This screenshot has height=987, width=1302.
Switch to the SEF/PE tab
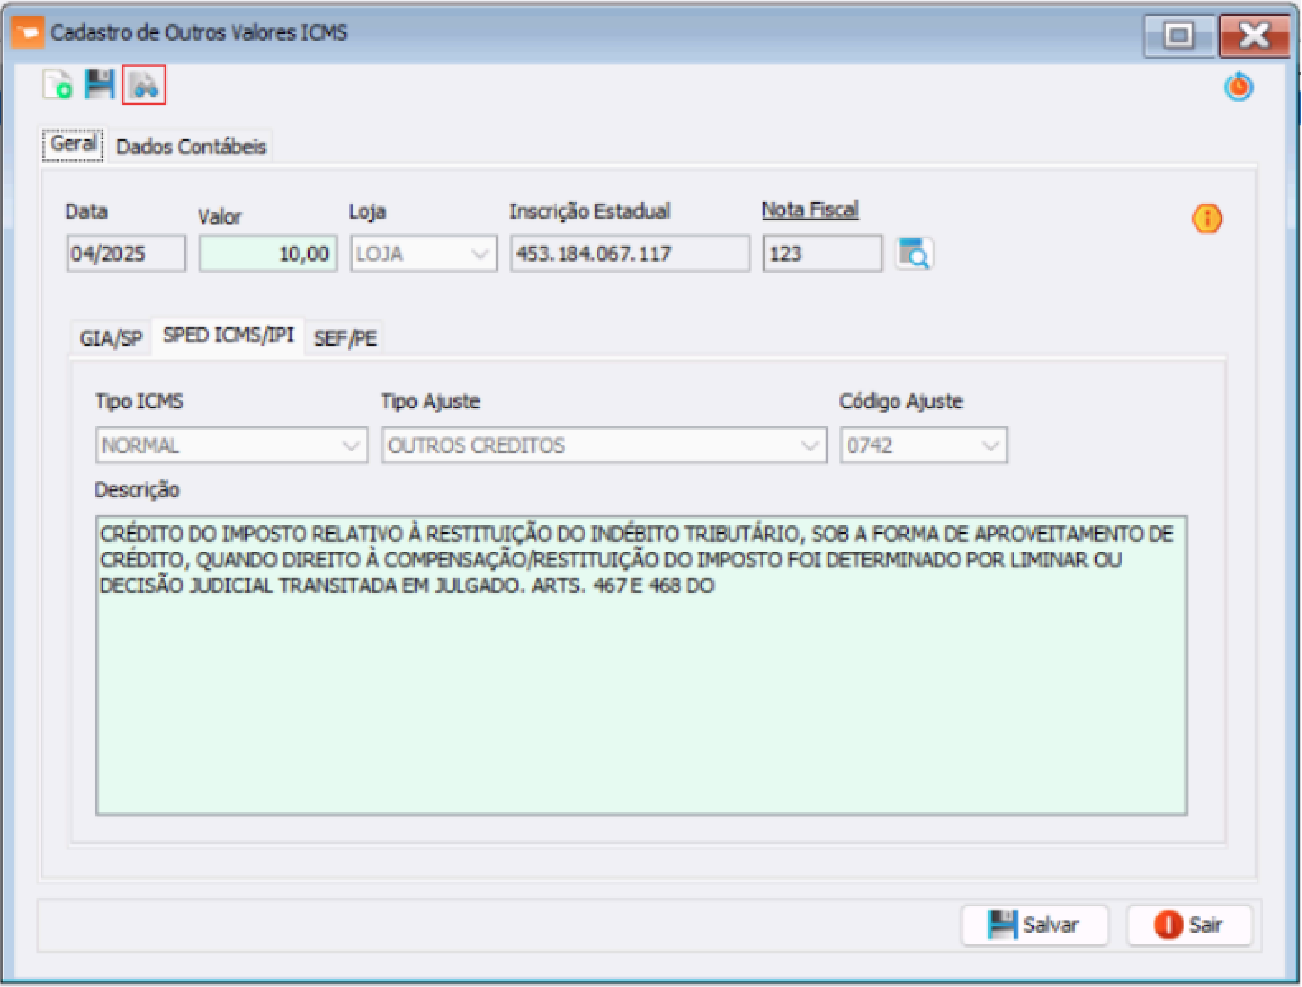pos(345,339)
